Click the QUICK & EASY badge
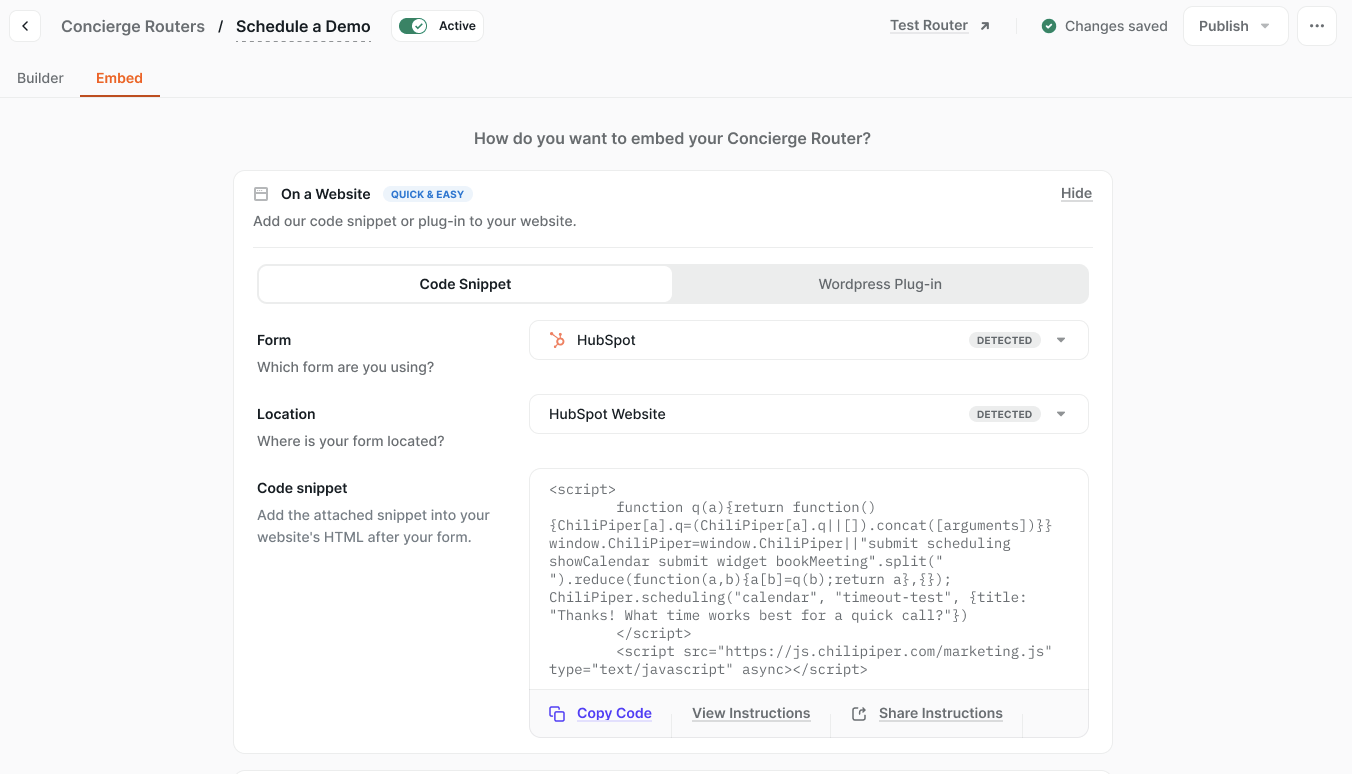Image resolution: width=1352 pixels, height=774 pixels. pyautogui.click(x=427, y=194)
